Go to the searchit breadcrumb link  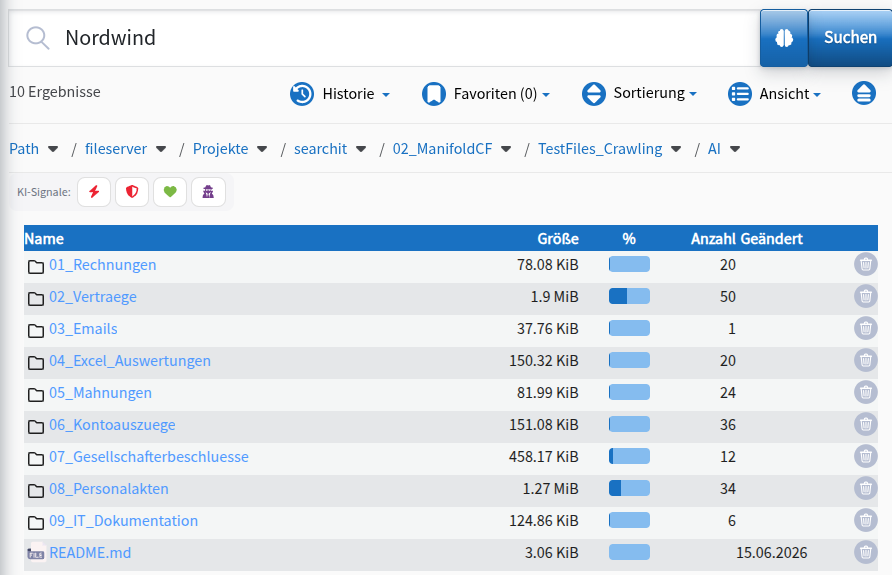click(320, 149)
